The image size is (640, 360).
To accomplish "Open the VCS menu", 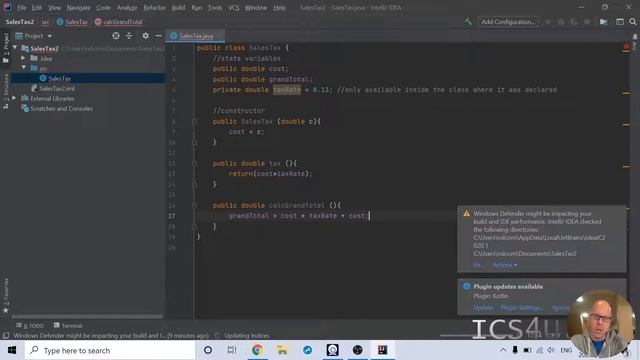I will (233, 8).
